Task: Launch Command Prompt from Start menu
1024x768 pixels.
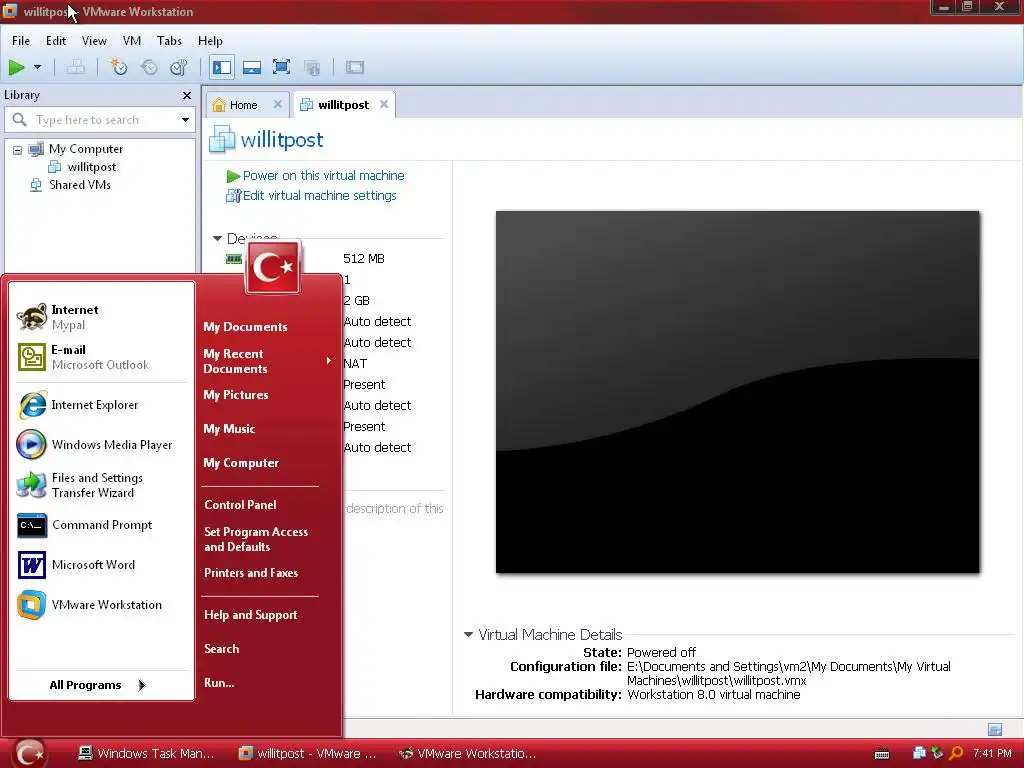Action: [x=102, y=525]
